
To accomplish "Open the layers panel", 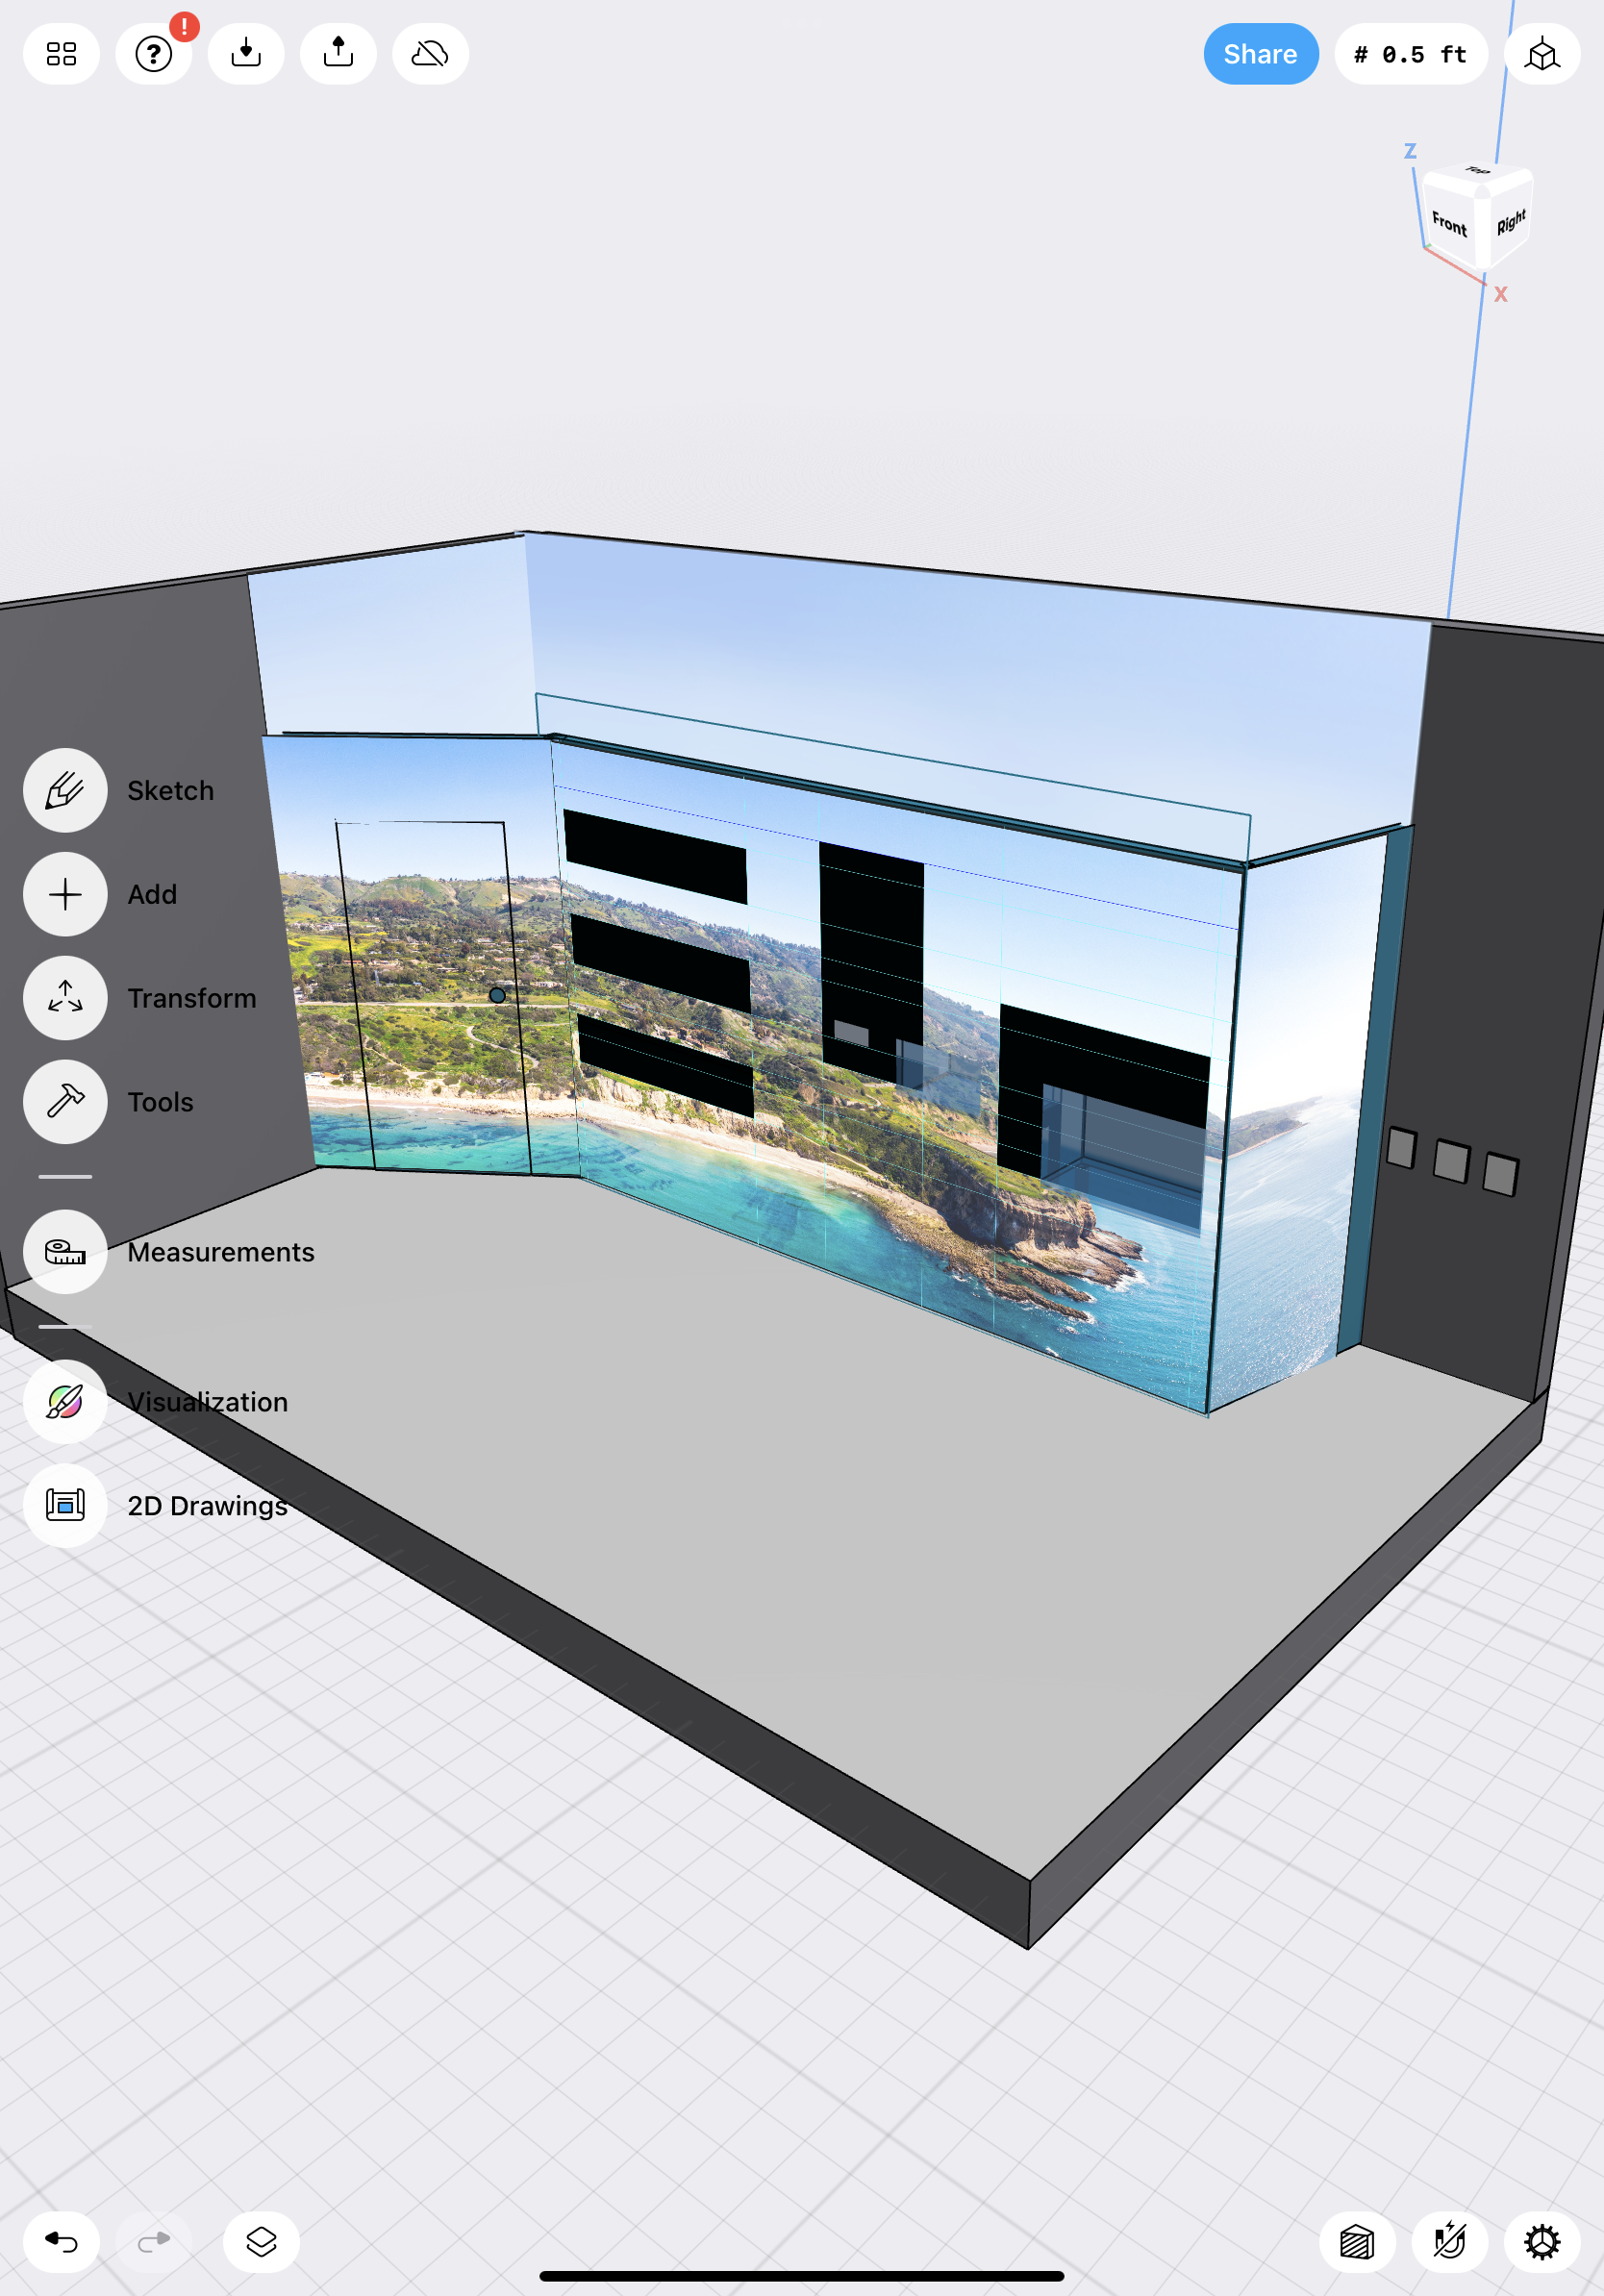I will [x=261, y=2242].
